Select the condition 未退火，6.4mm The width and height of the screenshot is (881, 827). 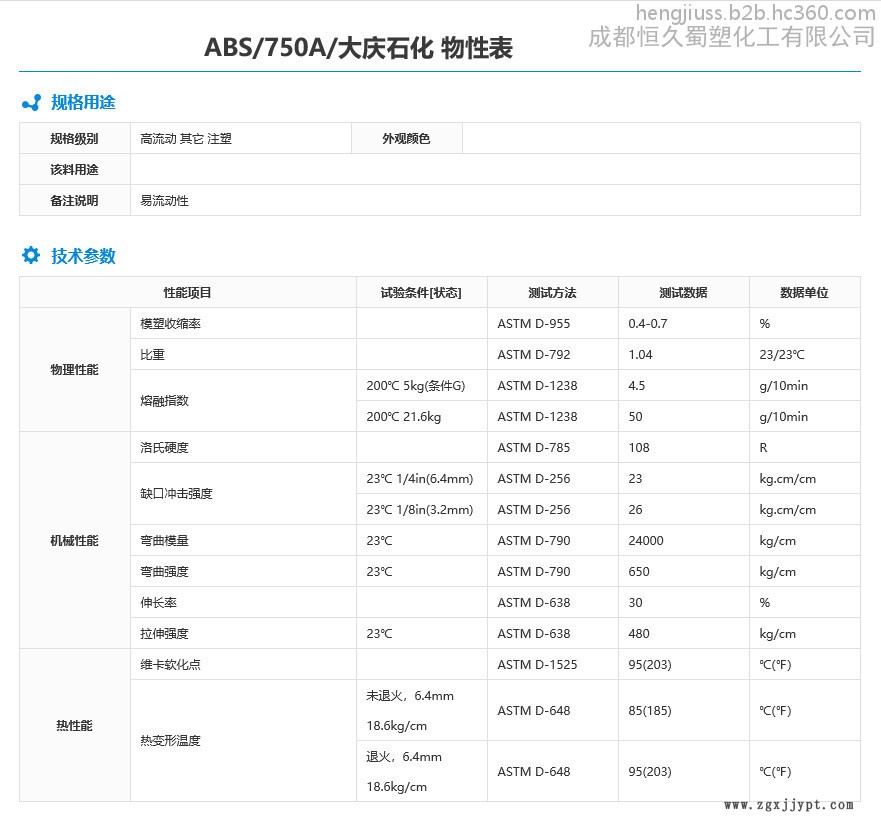coord(410,696)
